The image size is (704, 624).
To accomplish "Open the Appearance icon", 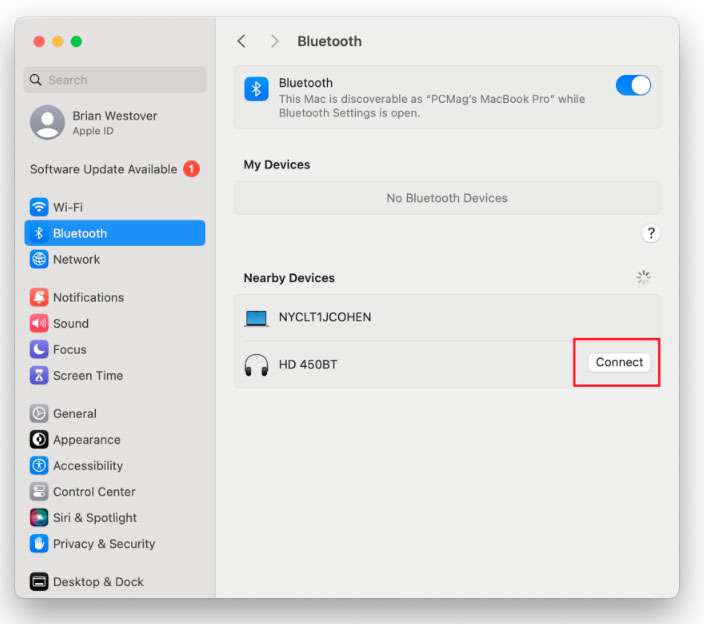I will [x=39, y=439].
